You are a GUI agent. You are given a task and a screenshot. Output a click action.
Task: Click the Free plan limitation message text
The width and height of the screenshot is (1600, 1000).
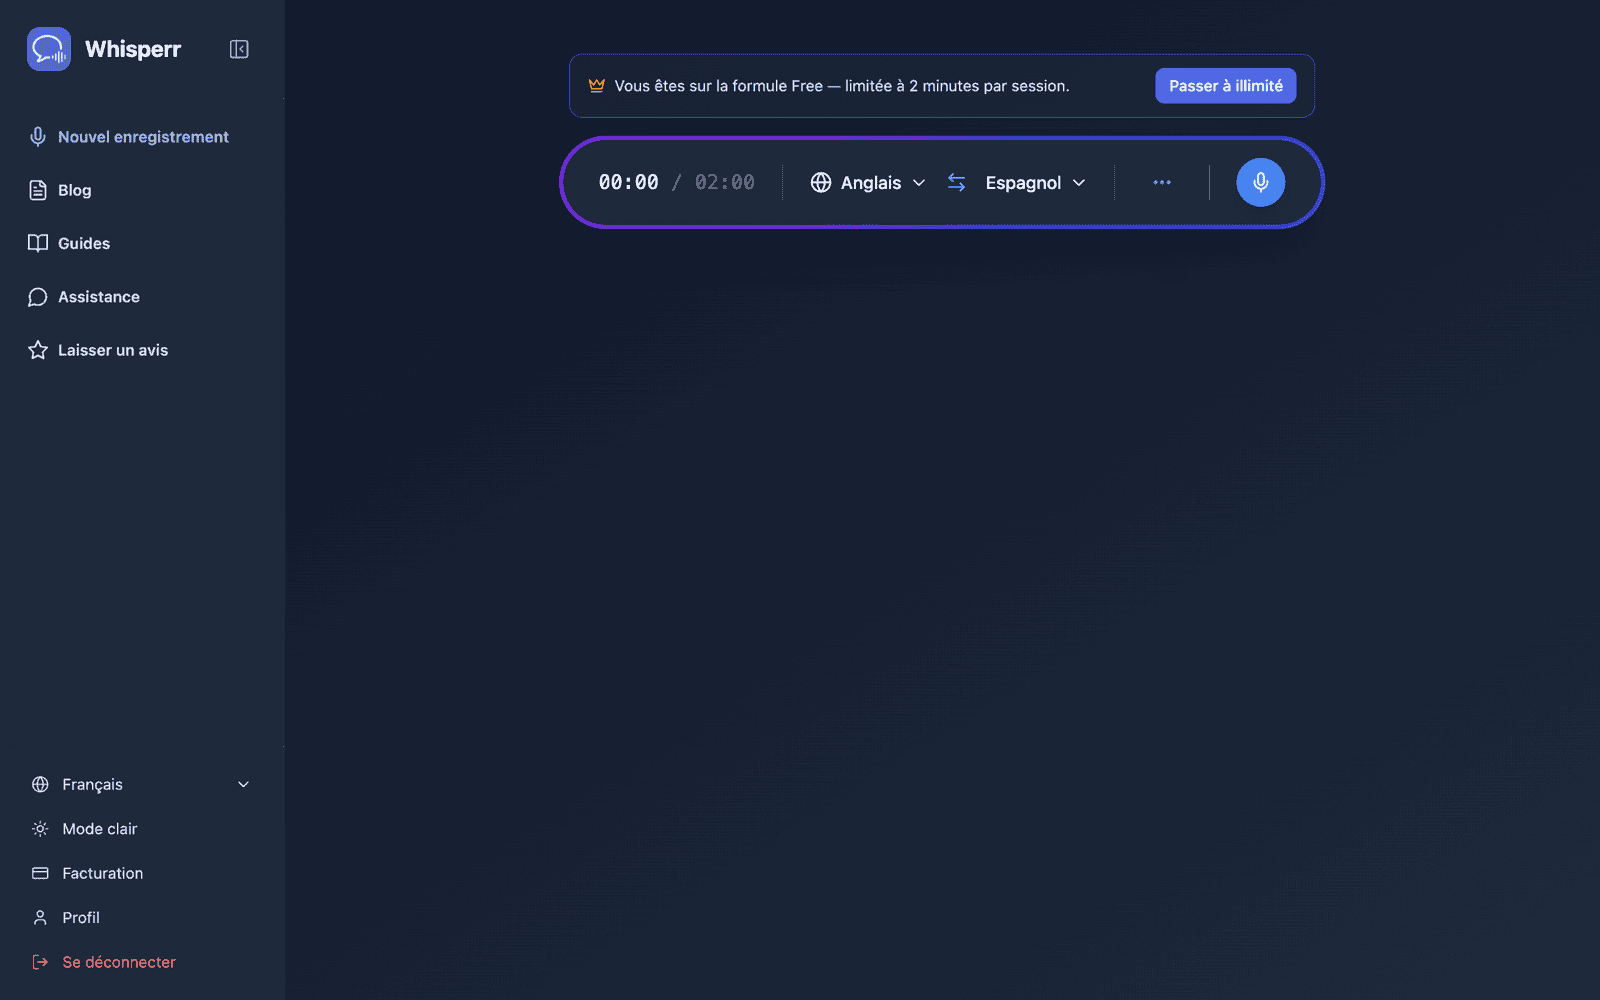pyautogui.click(x=842, y=86)
